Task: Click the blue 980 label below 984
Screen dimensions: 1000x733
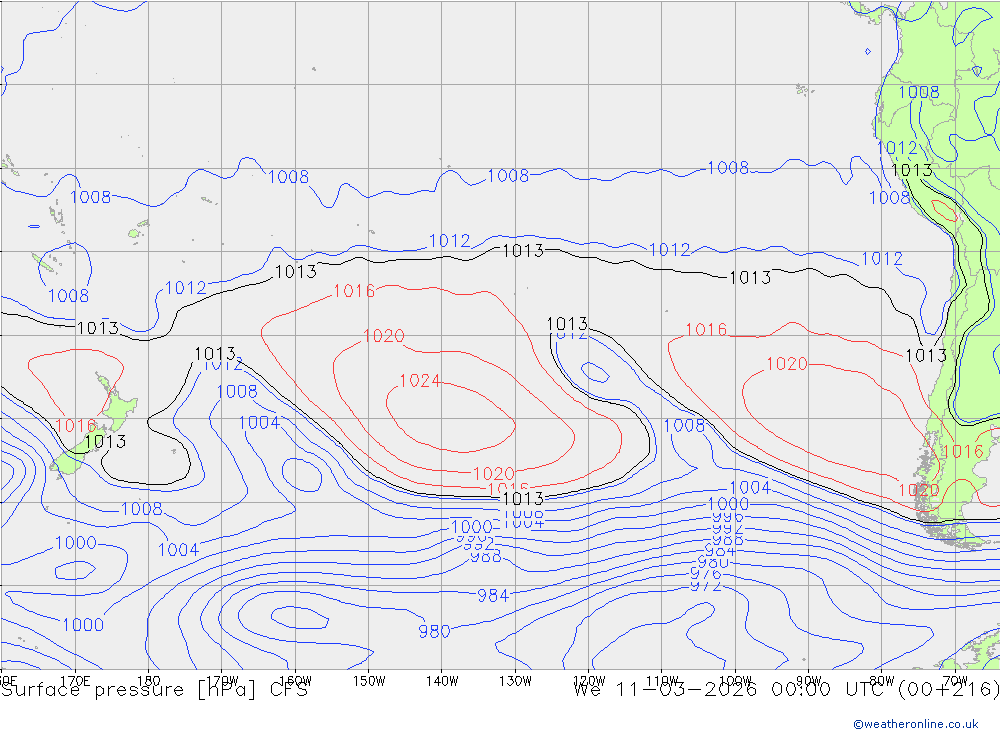Action: [434, 631]
